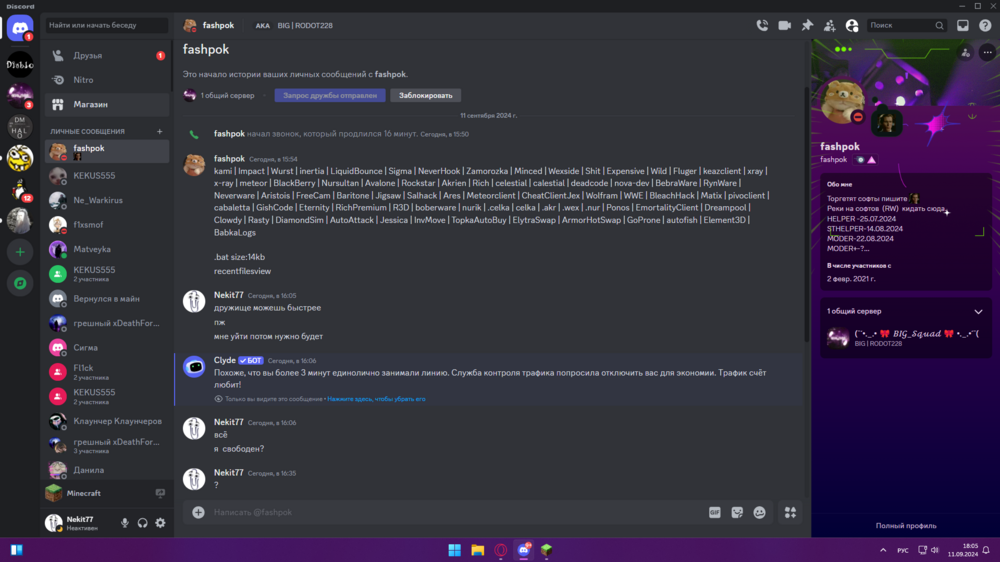This screenshot has width=1000, height=562.
Task: Click Nekit77 username in first message
Action: click(228, 295)
